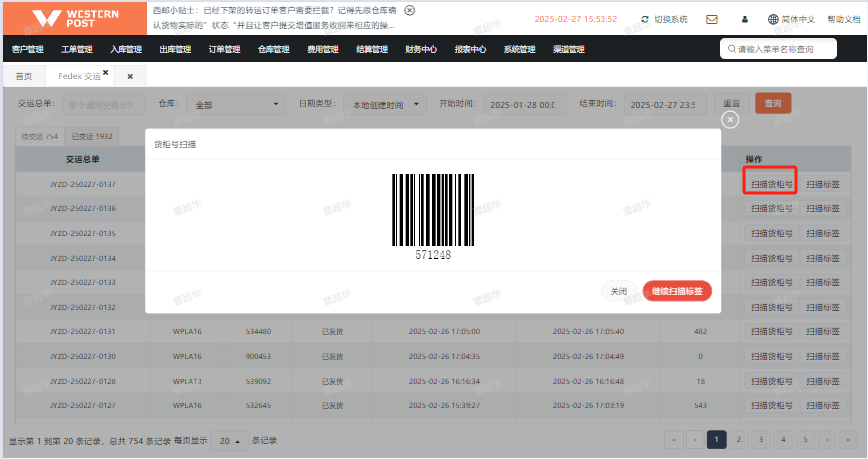Click the menu name search field

point(778,49)
